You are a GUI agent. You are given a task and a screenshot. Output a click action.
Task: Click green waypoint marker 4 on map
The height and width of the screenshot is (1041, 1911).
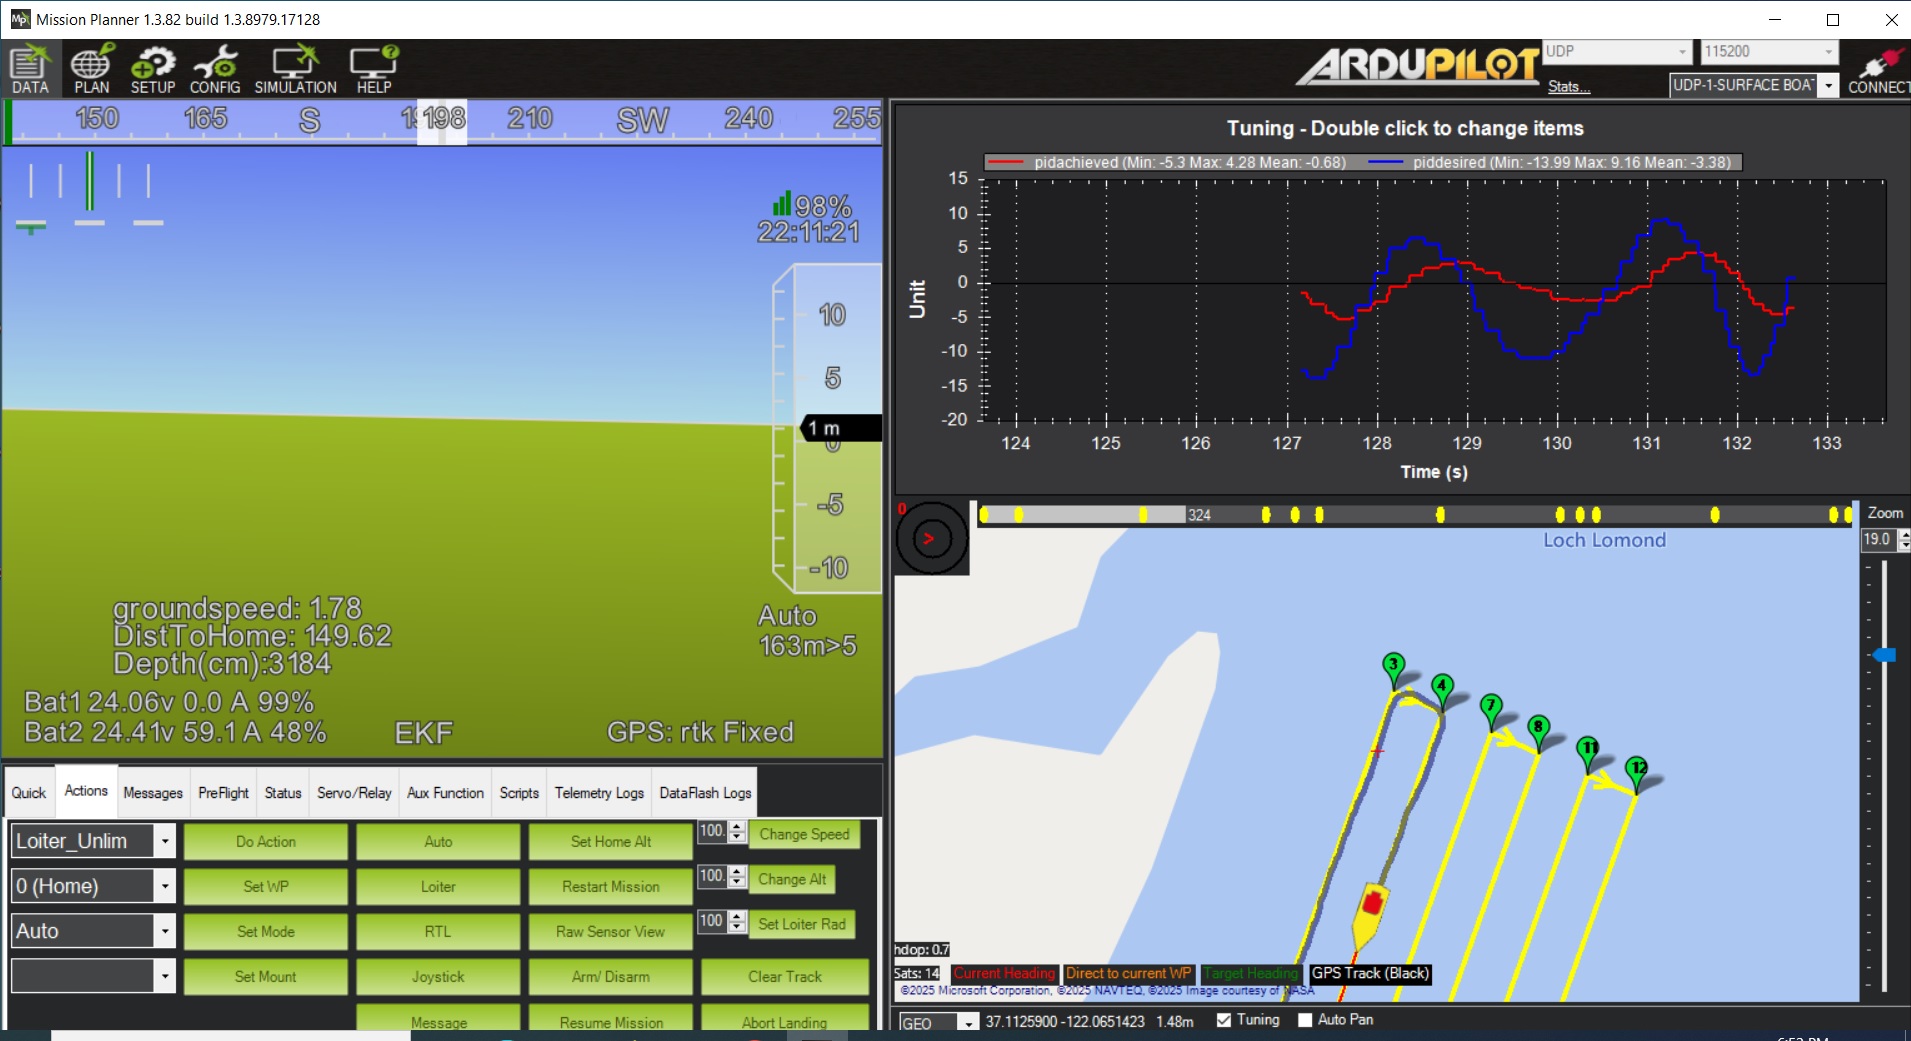point(1441,690)
